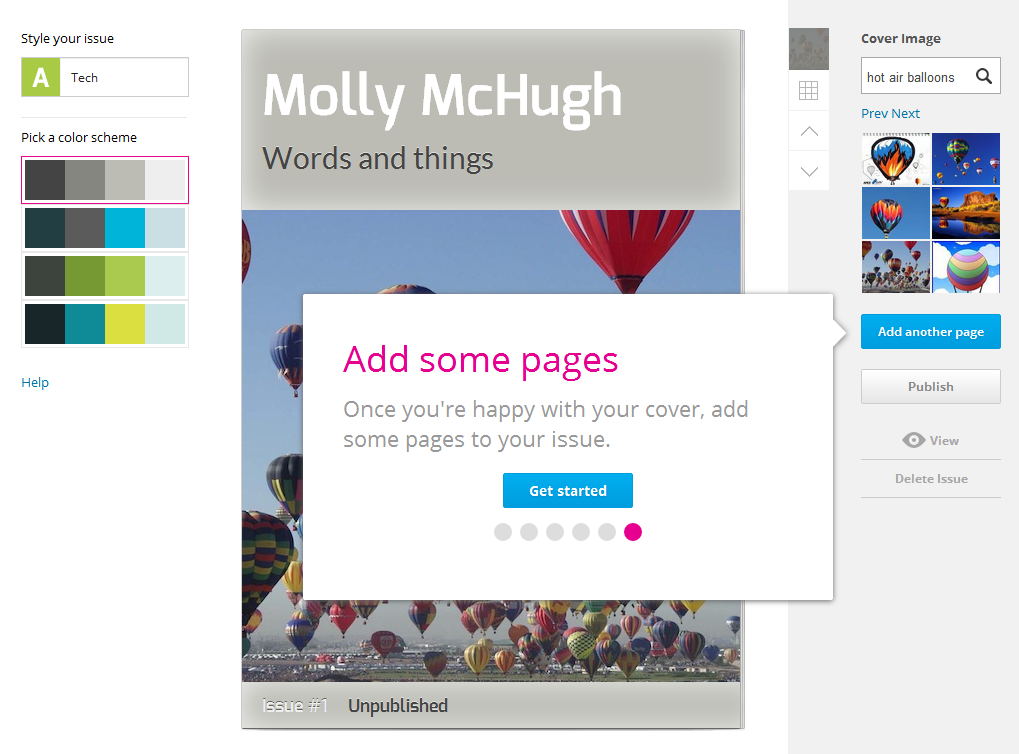Choose the desert mesa reflection thumbnail
This screenshot has width=1019, height=754.
point(966,213)
